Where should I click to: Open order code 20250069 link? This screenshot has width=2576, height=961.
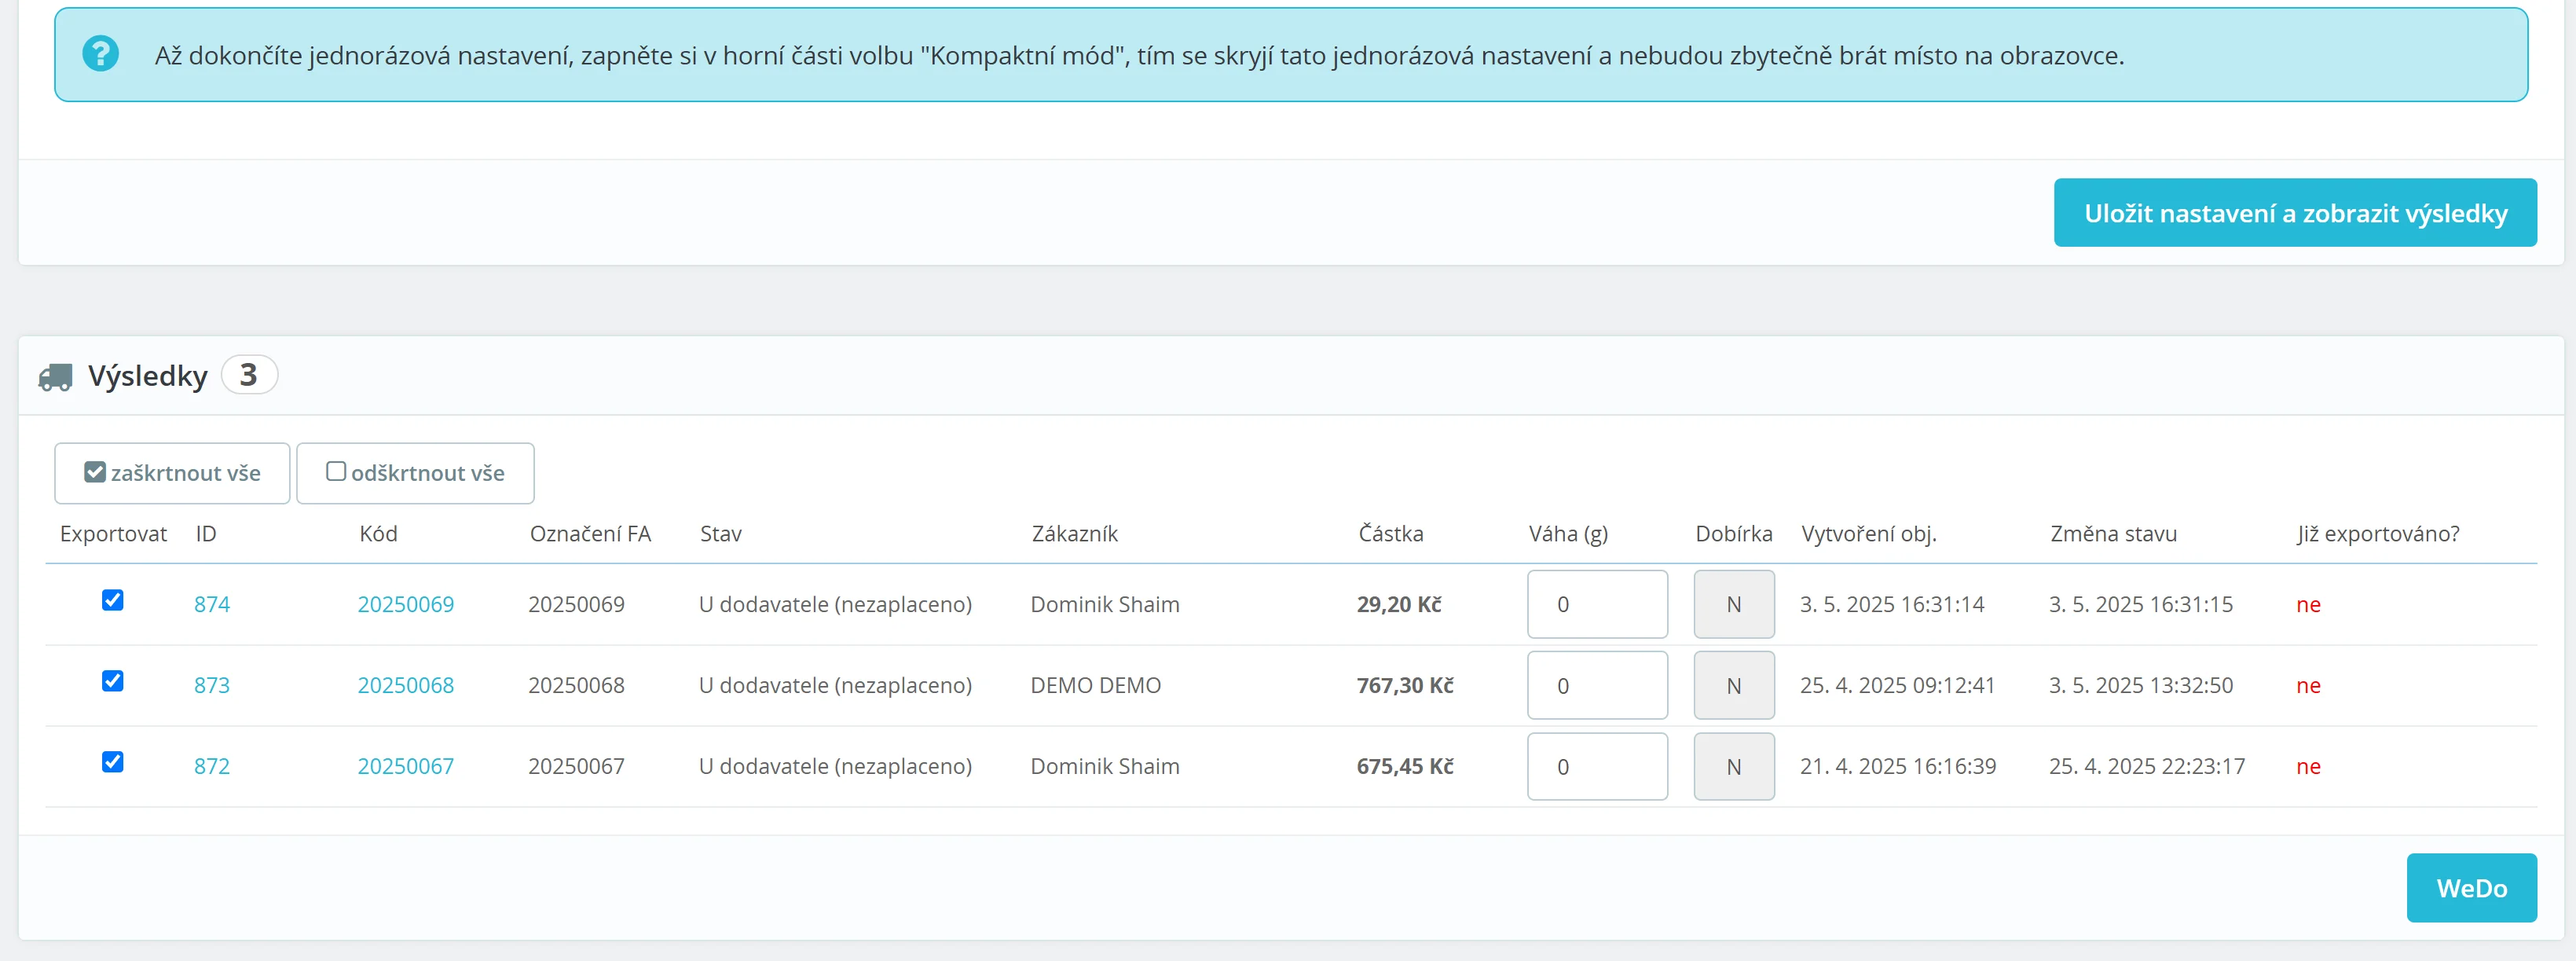405,604
